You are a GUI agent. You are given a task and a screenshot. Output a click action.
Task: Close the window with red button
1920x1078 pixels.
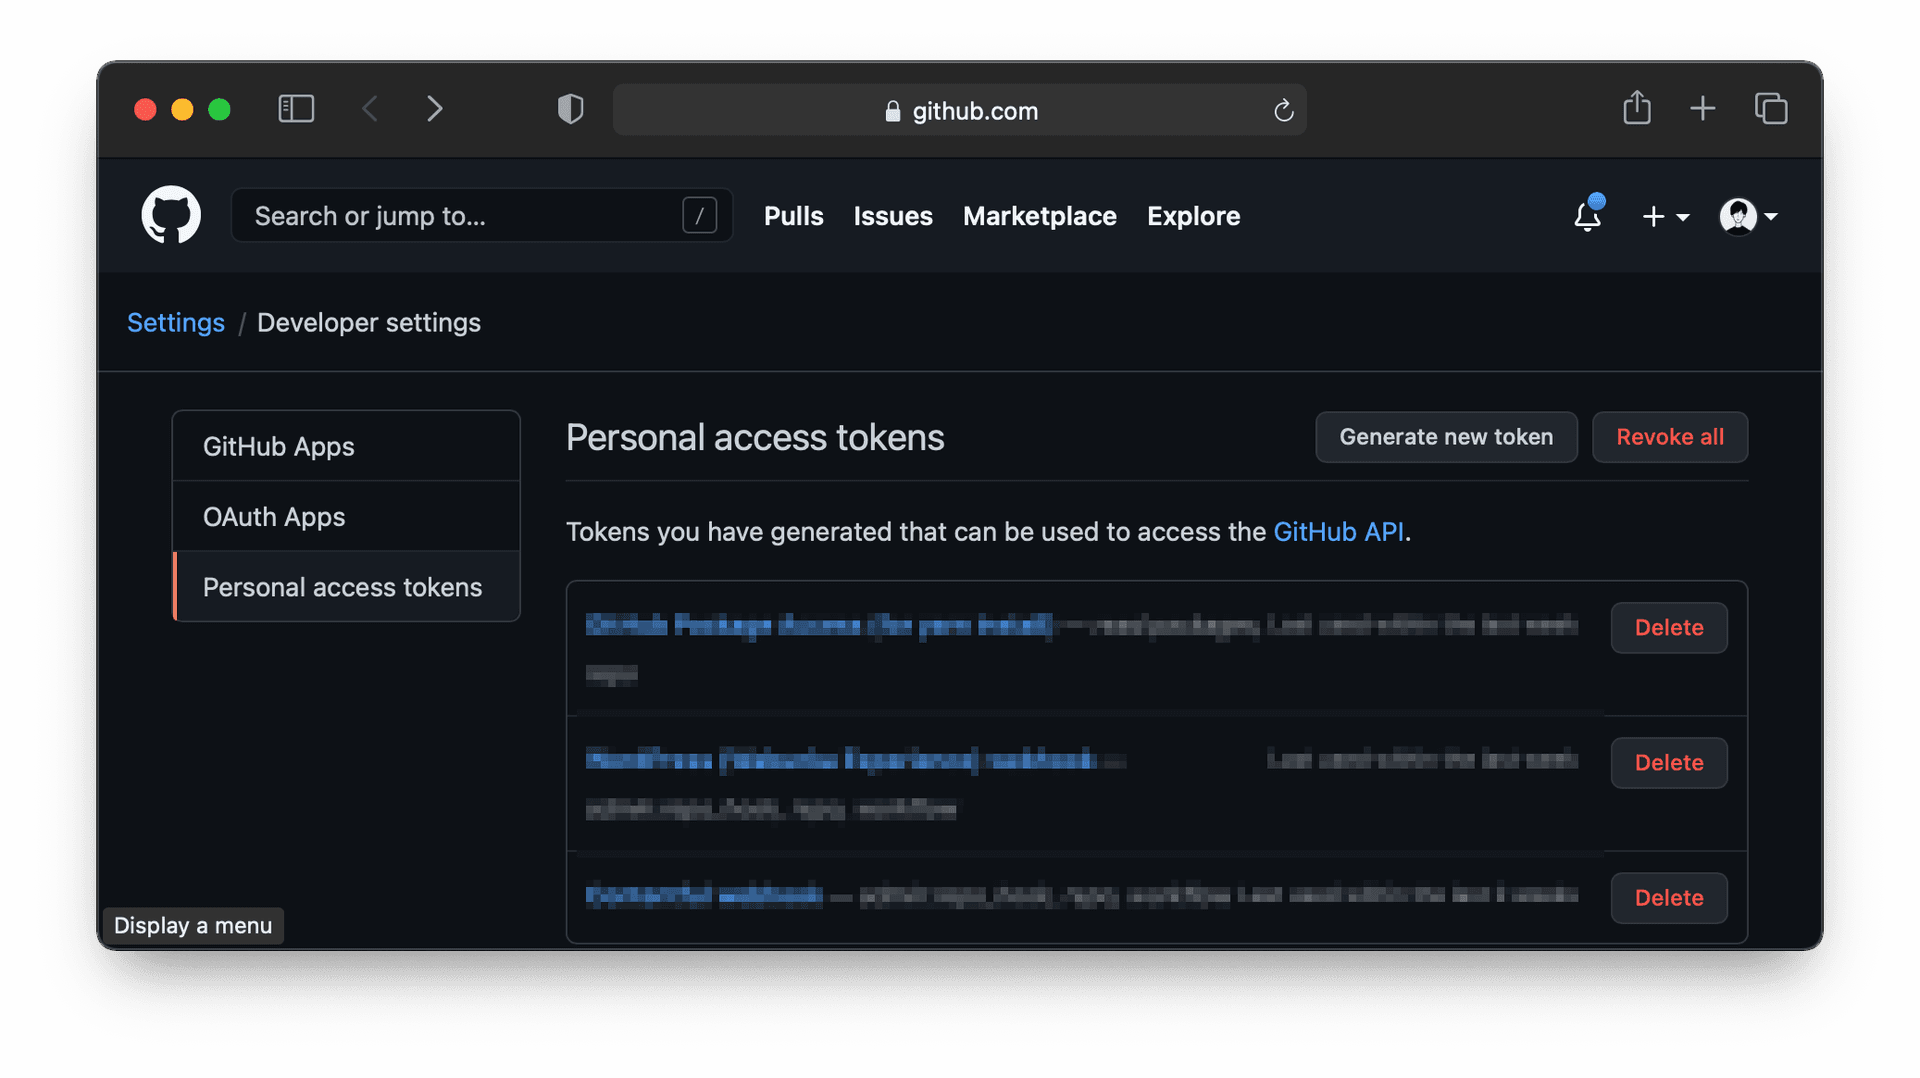[145, 109]
